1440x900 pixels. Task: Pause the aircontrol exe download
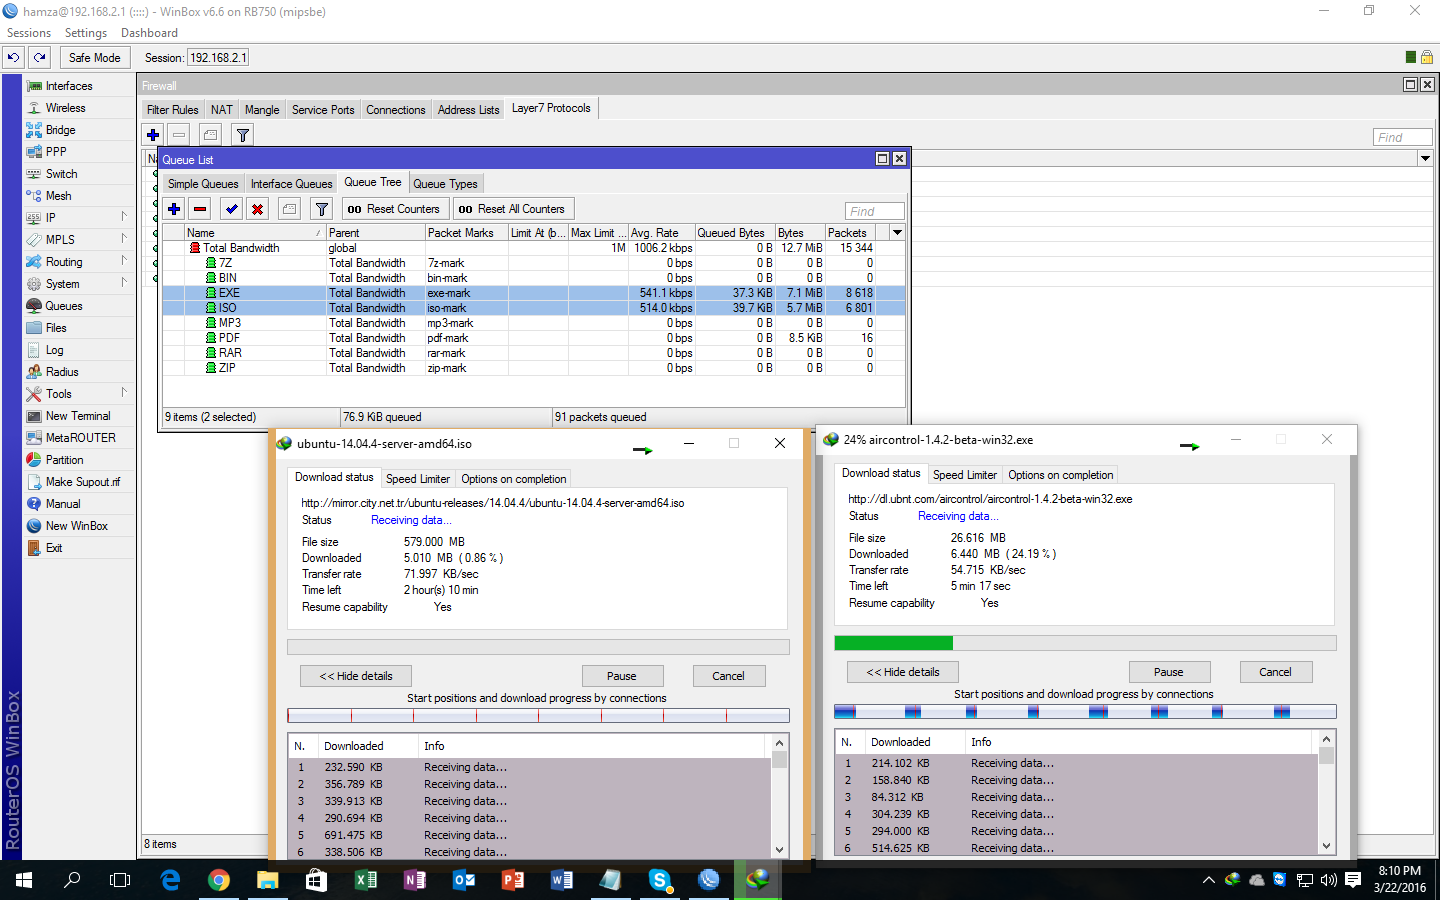pyautogui.click(x=1168, y=672)
